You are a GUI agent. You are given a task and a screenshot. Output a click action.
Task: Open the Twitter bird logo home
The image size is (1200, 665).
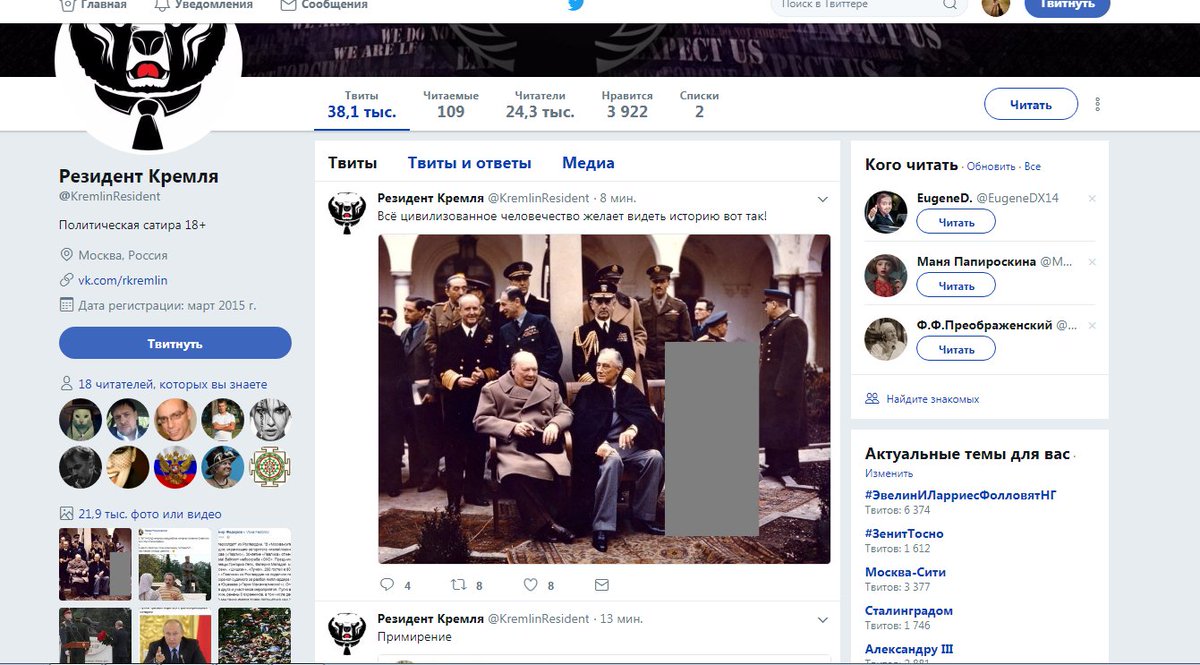(576, 5)
